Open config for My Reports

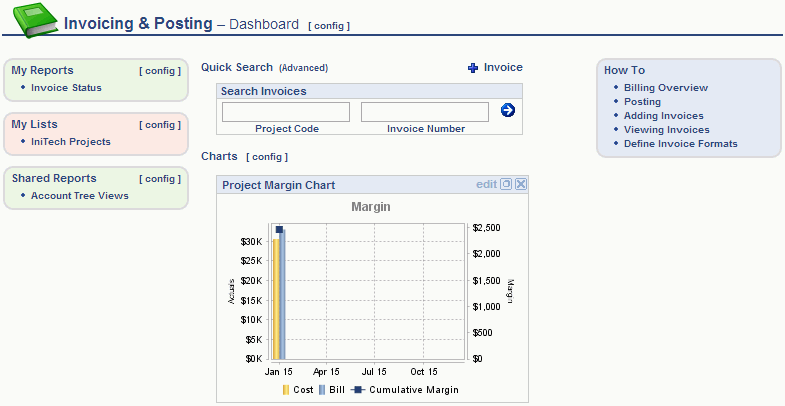pos(160,71)
